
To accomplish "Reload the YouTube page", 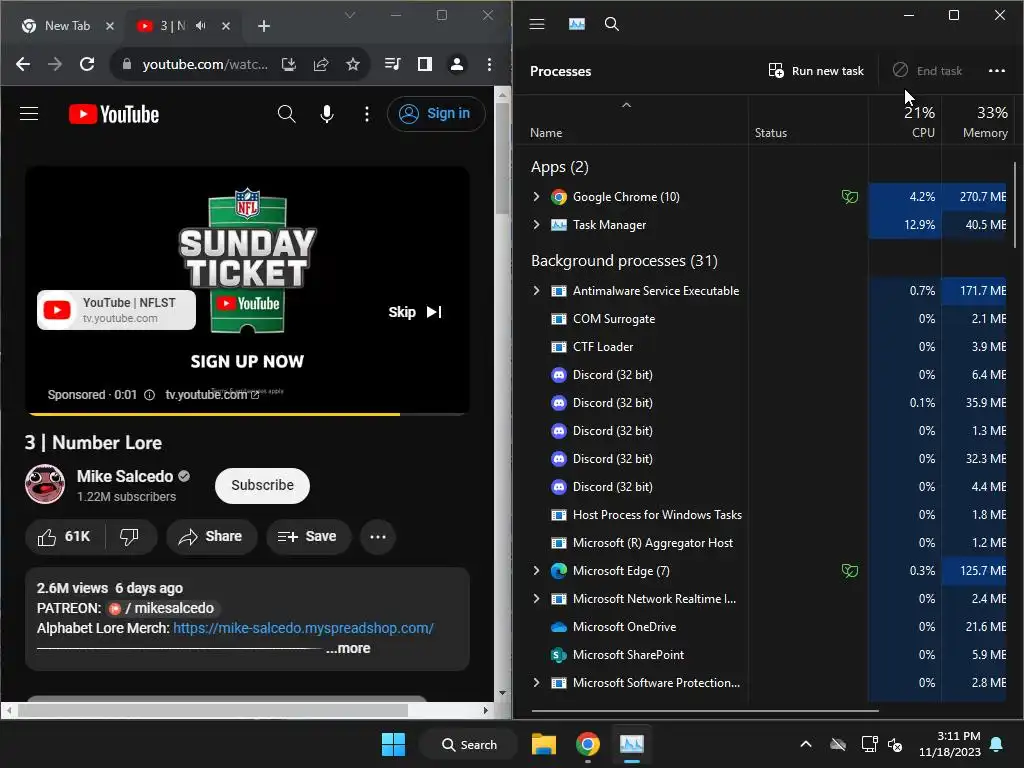I will (87, 64).
